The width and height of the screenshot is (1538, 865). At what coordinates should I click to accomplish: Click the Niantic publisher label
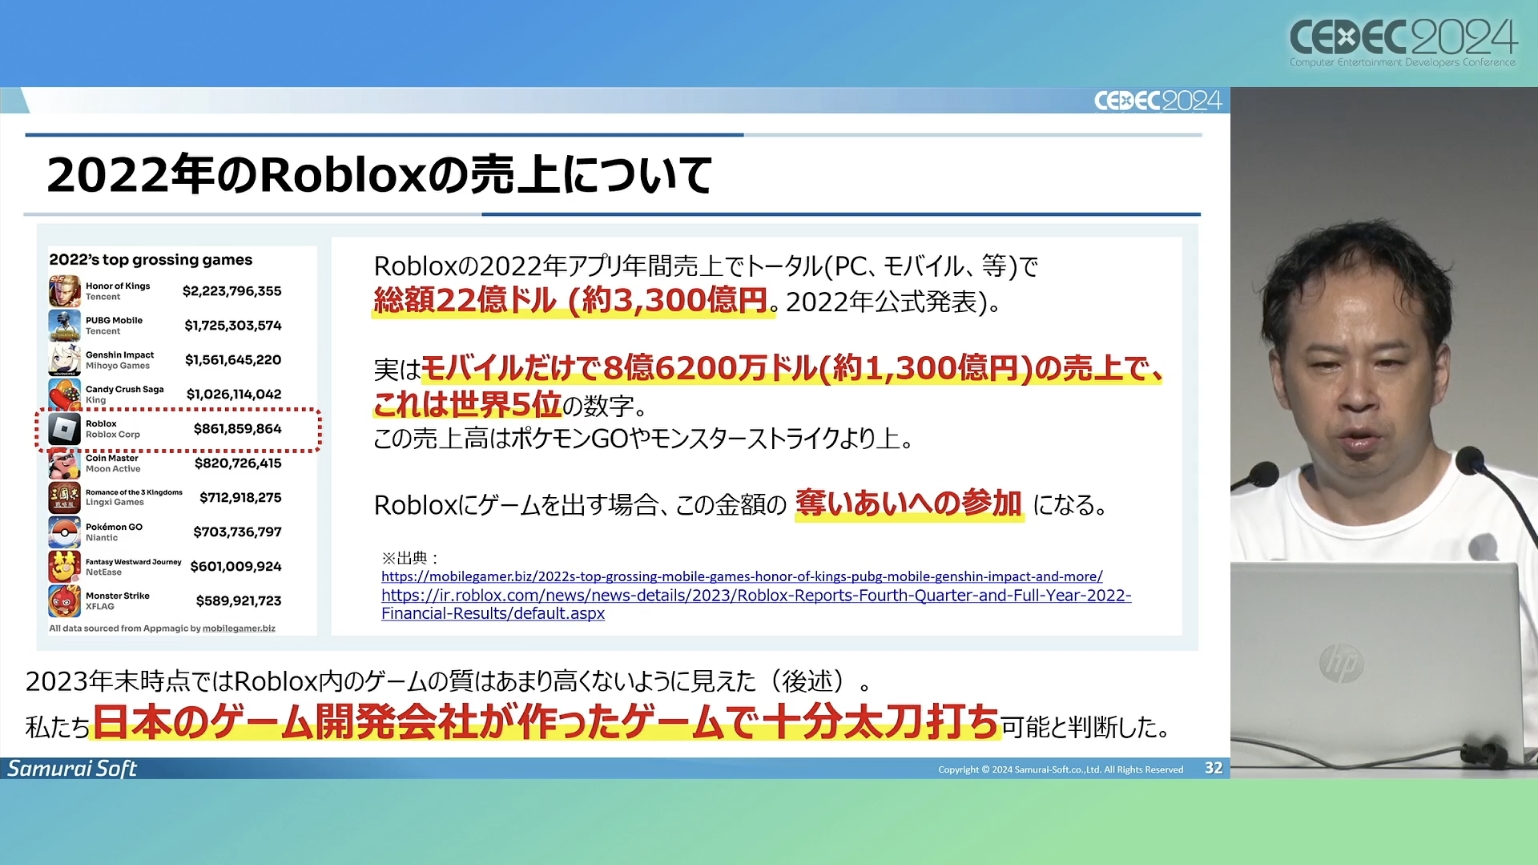pyautogui.click(x=102, y=538)
